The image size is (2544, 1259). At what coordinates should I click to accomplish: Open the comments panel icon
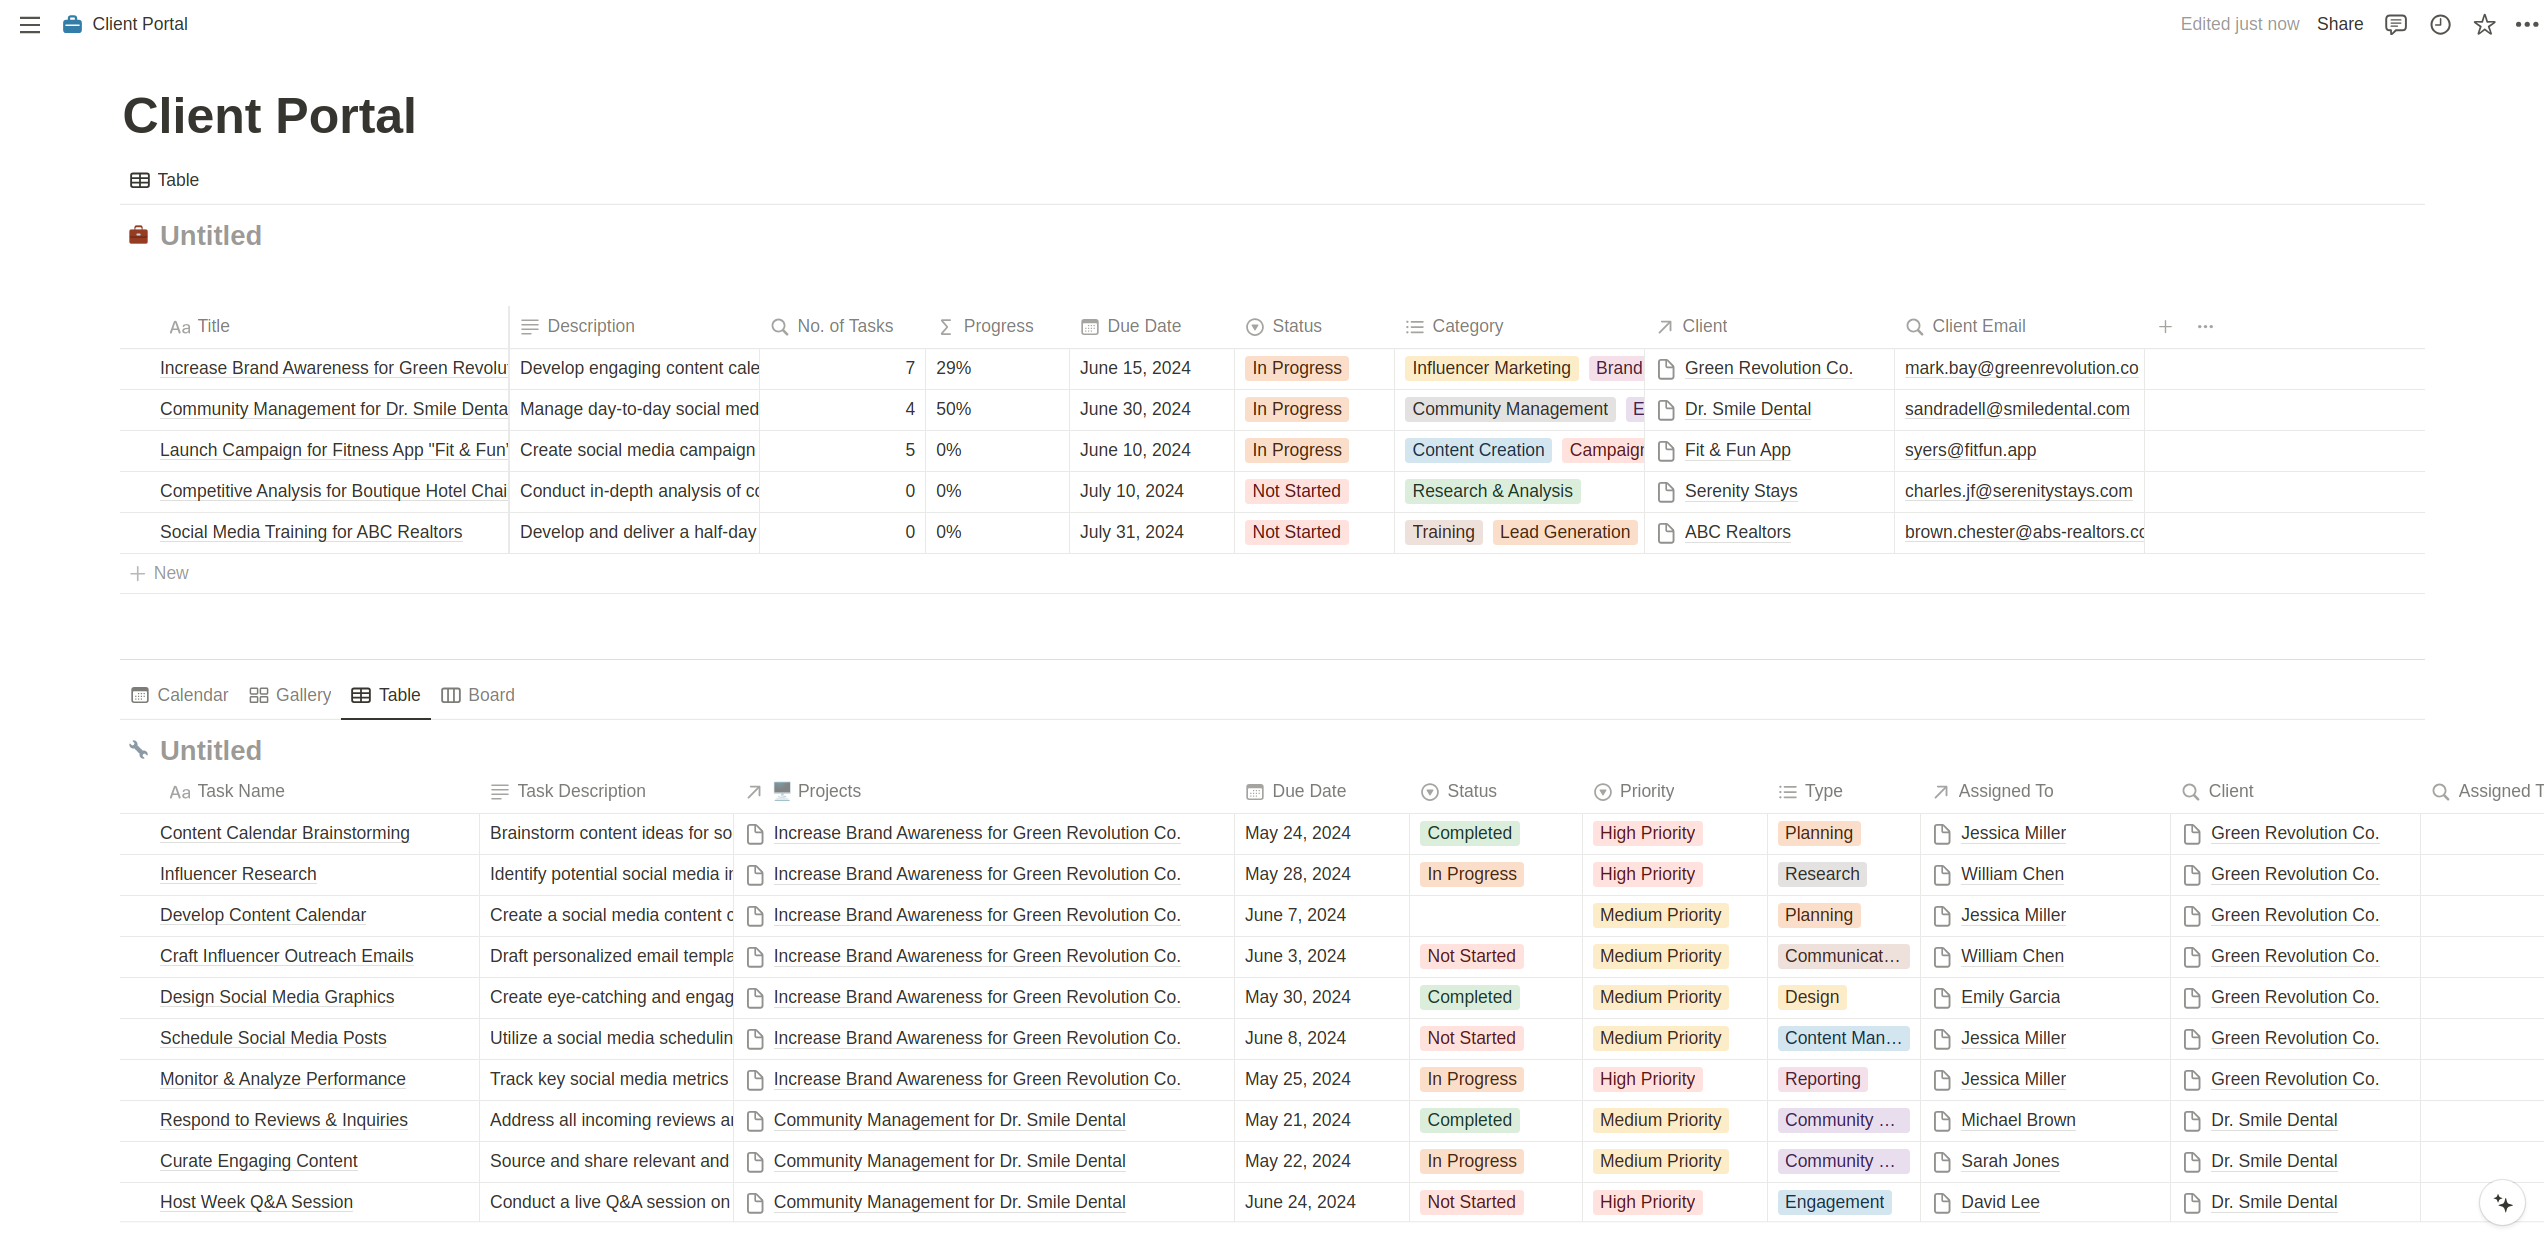(x=2395, y=24)
